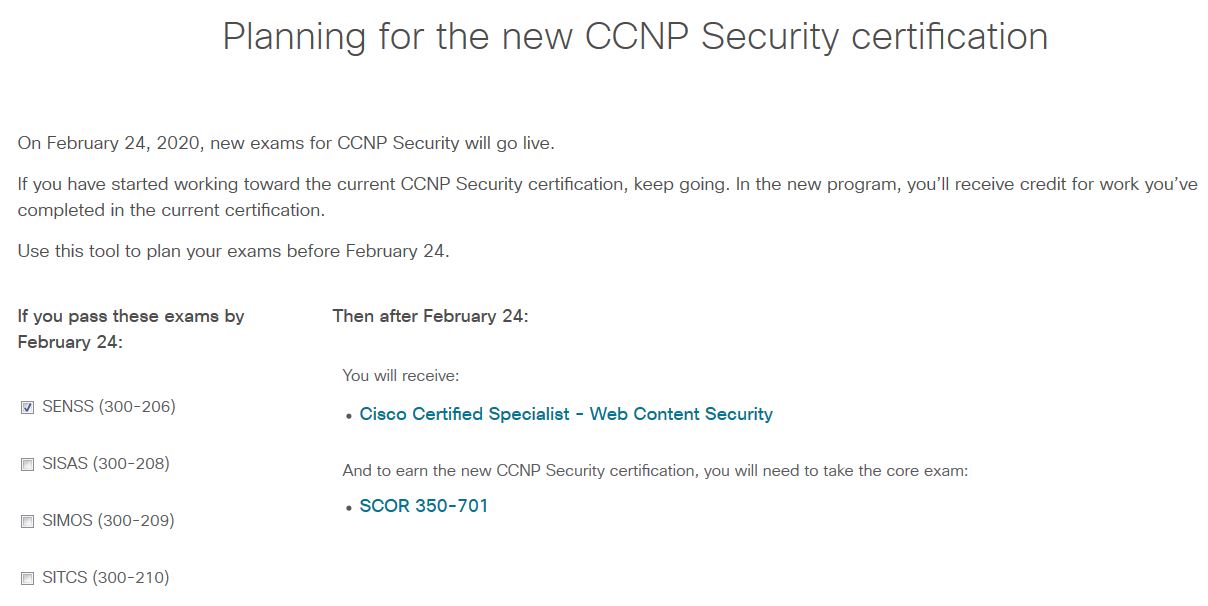This screenshot has width=1208, height=606.
Task: Tick the SISAS (300-208) checkbox
Action: 28,465
